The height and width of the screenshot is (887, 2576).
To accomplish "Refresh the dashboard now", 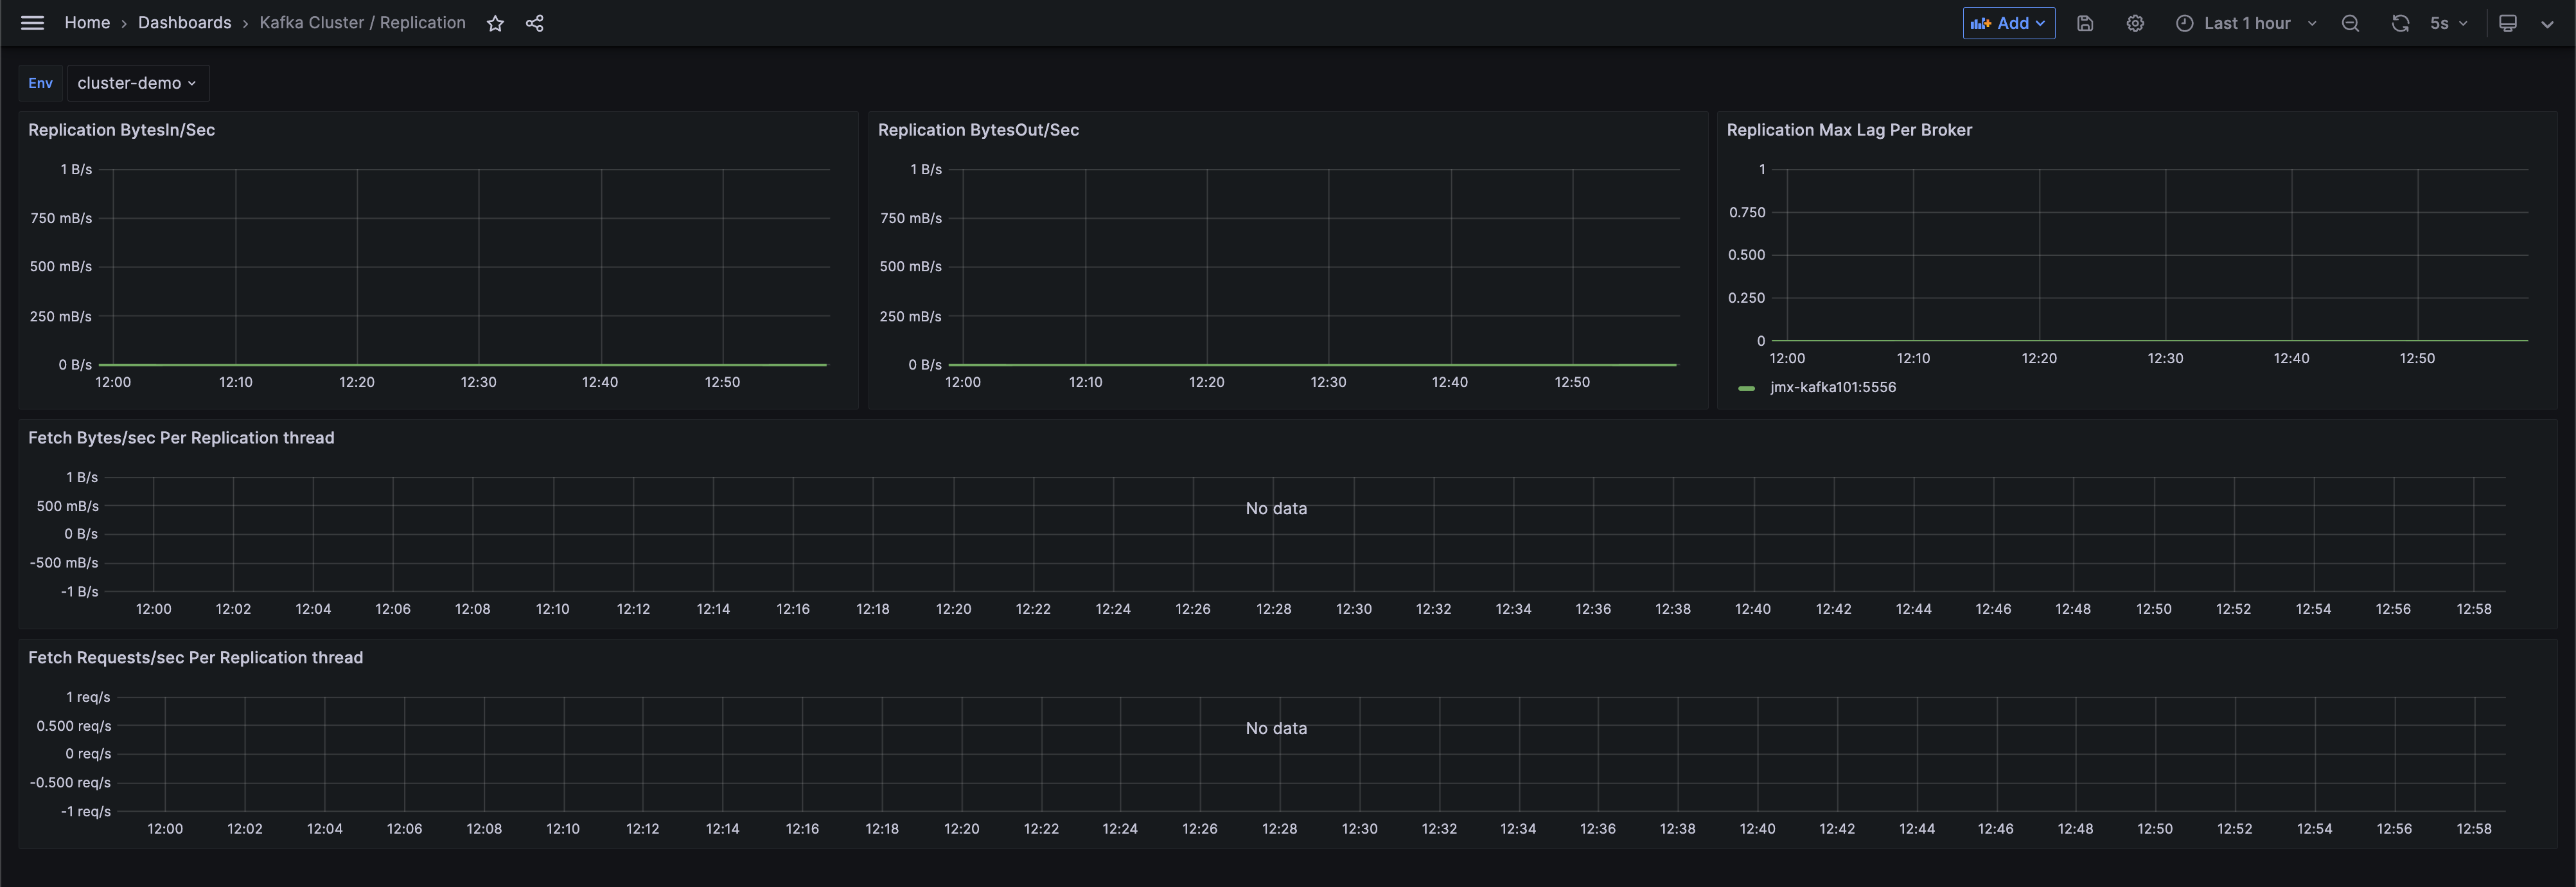I will click(x=2400, y=23).
